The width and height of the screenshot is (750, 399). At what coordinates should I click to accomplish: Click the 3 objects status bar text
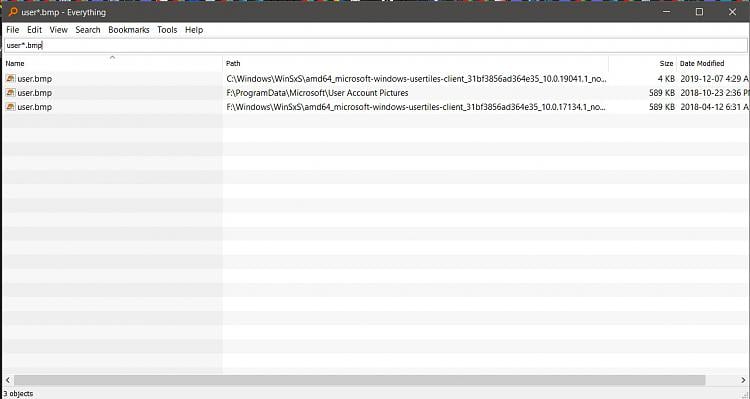pos(19,393)
